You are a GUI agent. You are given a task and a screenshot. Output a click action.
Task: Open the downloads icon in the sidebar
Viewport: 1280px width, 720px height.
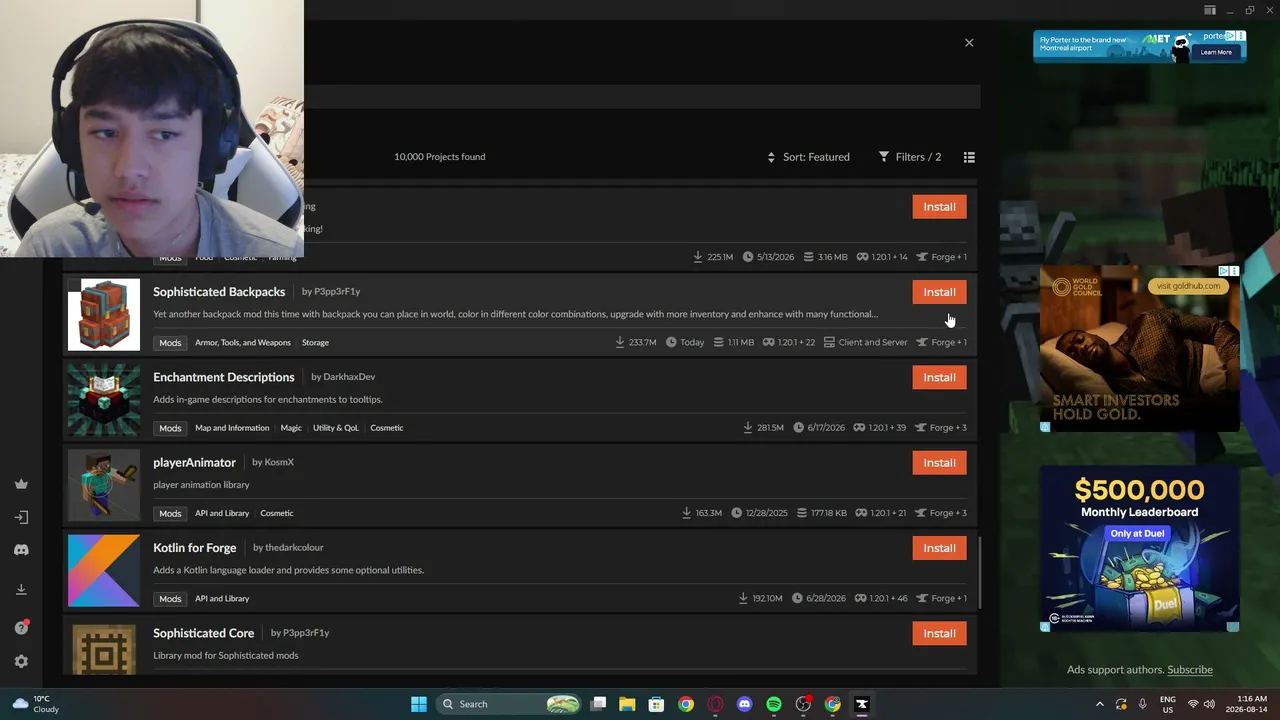(21, 590)
